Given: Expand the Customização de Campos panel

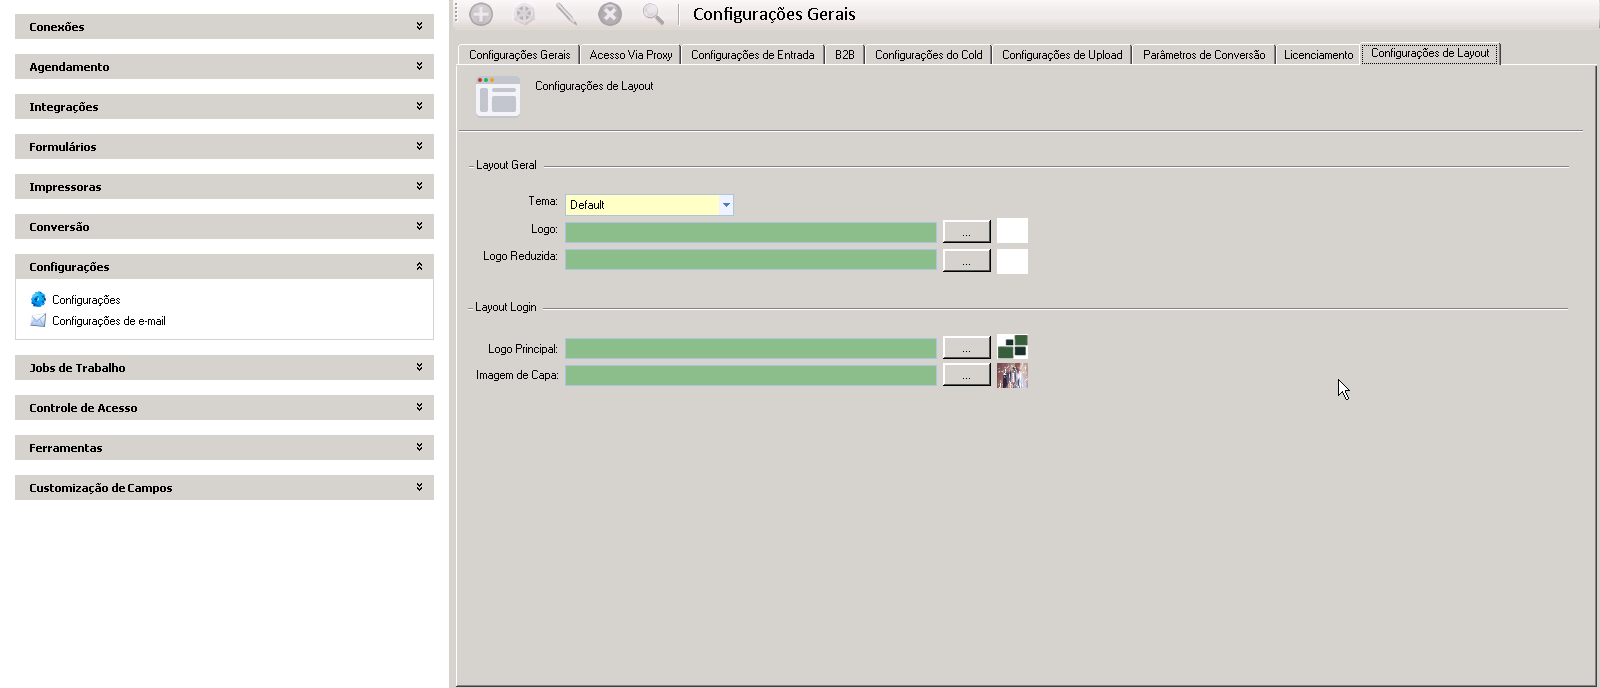Looking at the screenshot, I should [224, 487].
